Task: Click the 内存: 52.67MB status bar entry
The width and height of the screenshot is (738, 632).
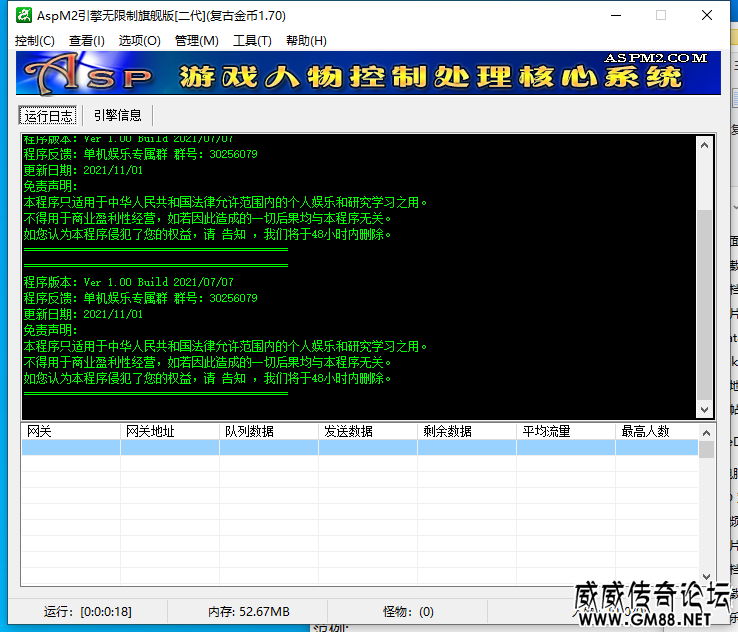Action: (x=249, y=612)
